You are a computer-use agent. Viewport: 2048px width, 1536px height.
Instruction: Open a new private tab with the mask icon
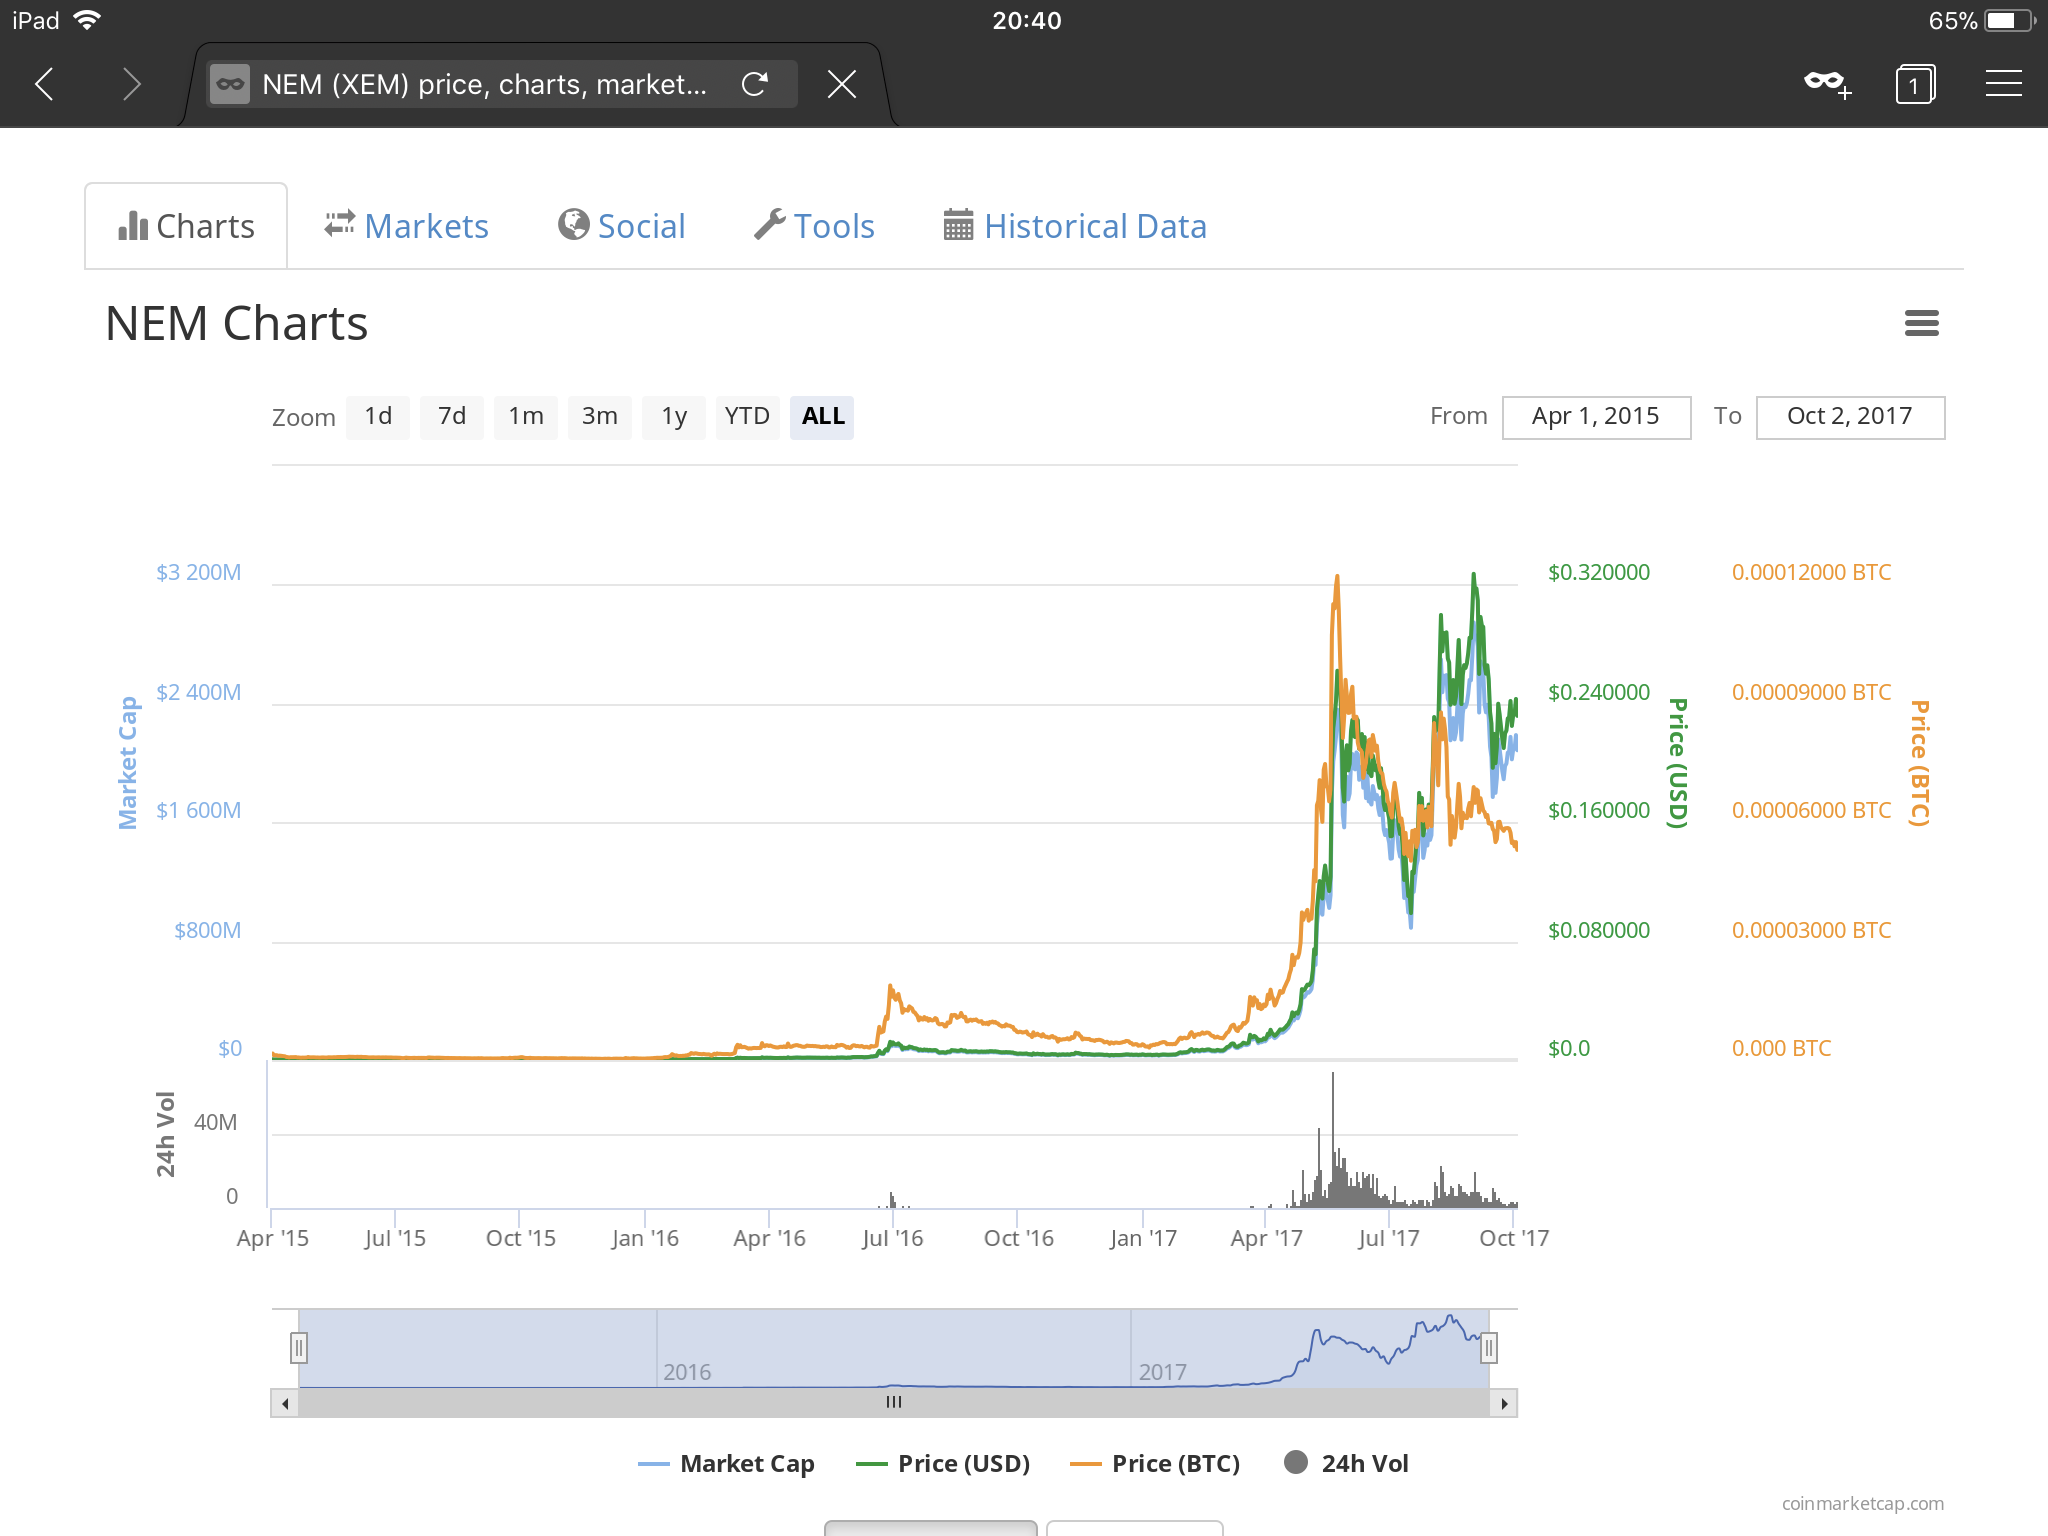point(1827,84)
